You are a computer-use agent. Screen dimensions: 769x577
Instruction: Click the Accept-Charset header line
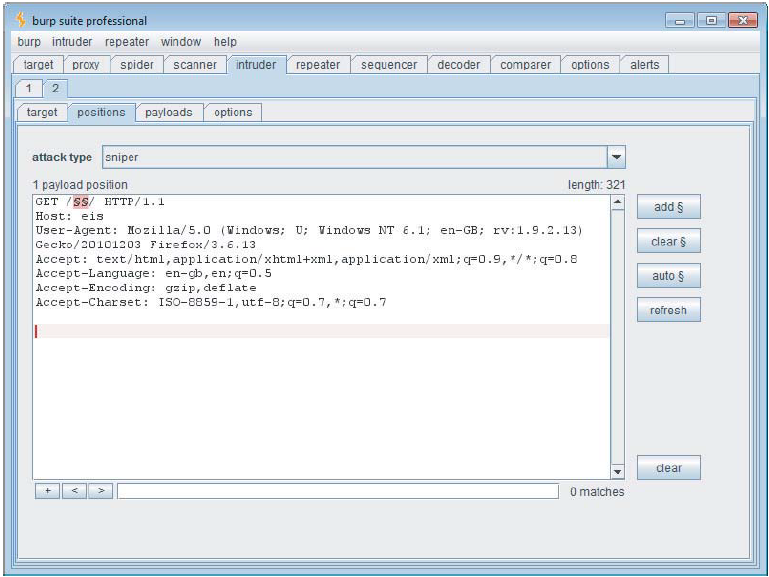(211, 302)
